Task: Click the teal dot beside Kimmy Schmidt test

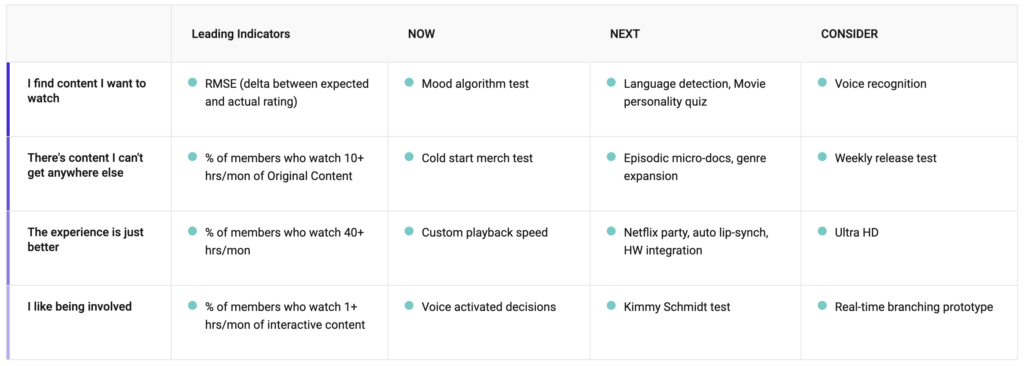Action: pos(611,305)
